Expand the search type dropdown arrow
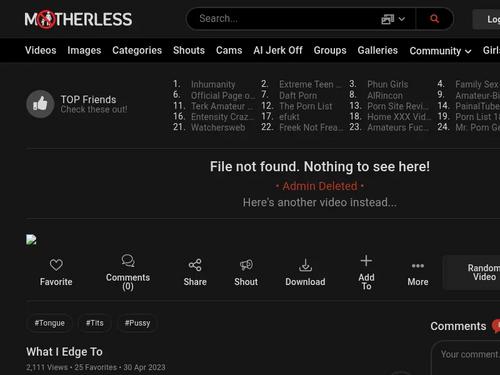 (402, 19)
